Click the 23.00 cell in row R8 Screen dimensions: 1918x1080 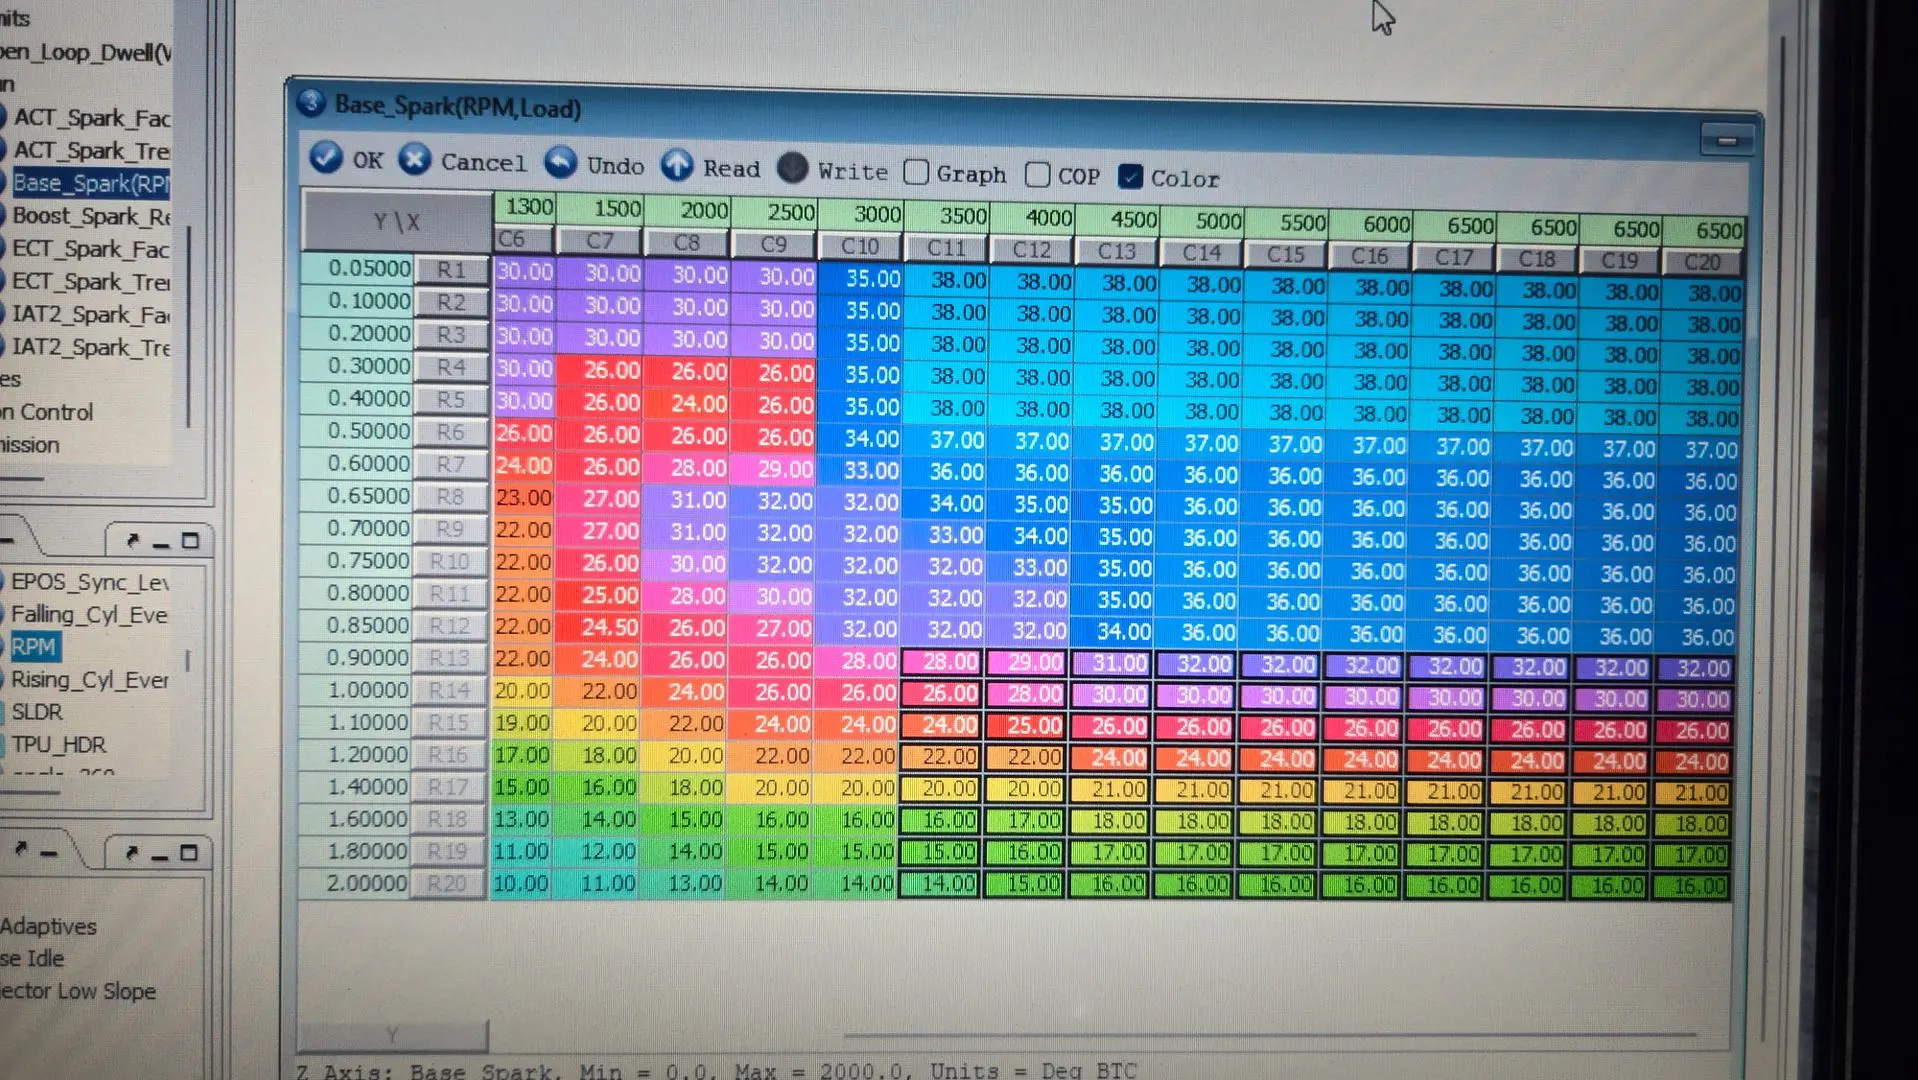523,497
